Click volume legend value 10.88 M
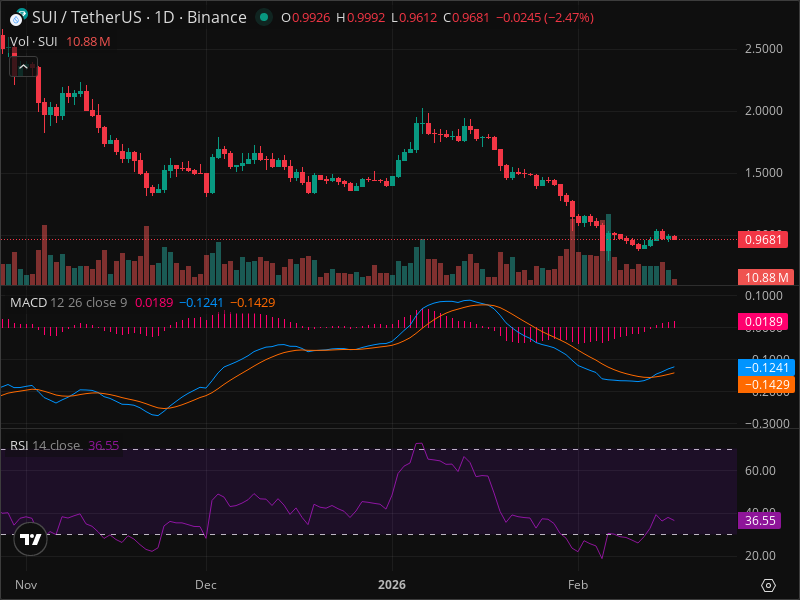Image resolution: width=800 pixels, height=600 pixels. click(x=88, y=42)
